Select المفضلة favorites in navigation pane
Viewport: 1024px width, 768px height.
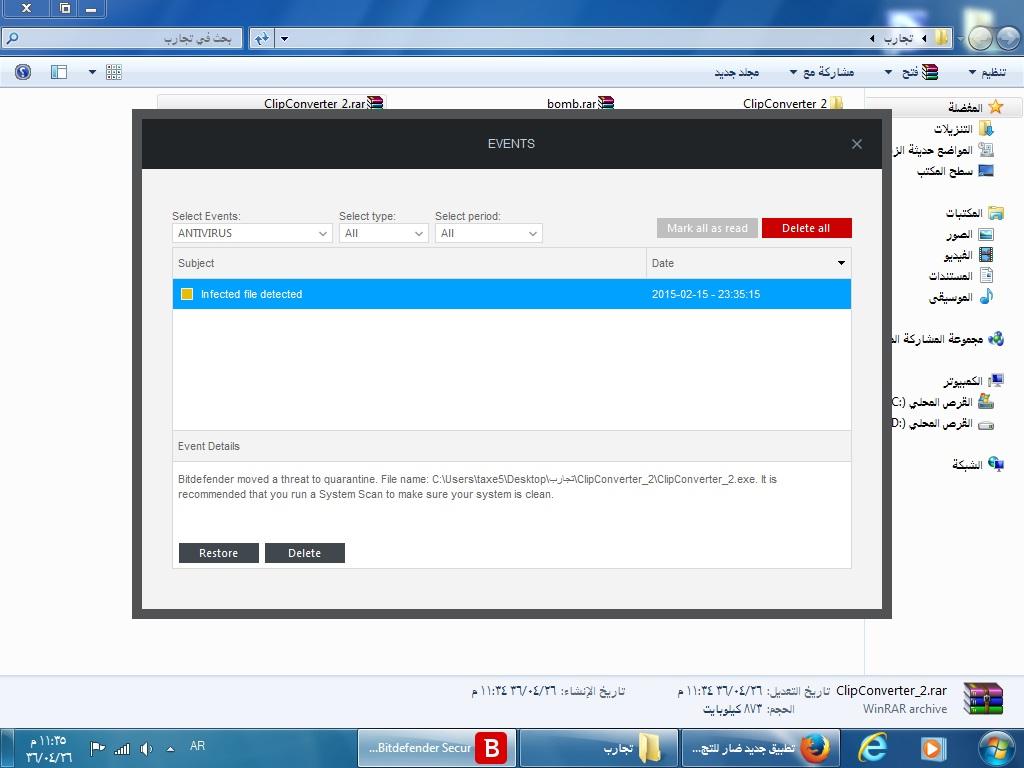click(975, 106)
